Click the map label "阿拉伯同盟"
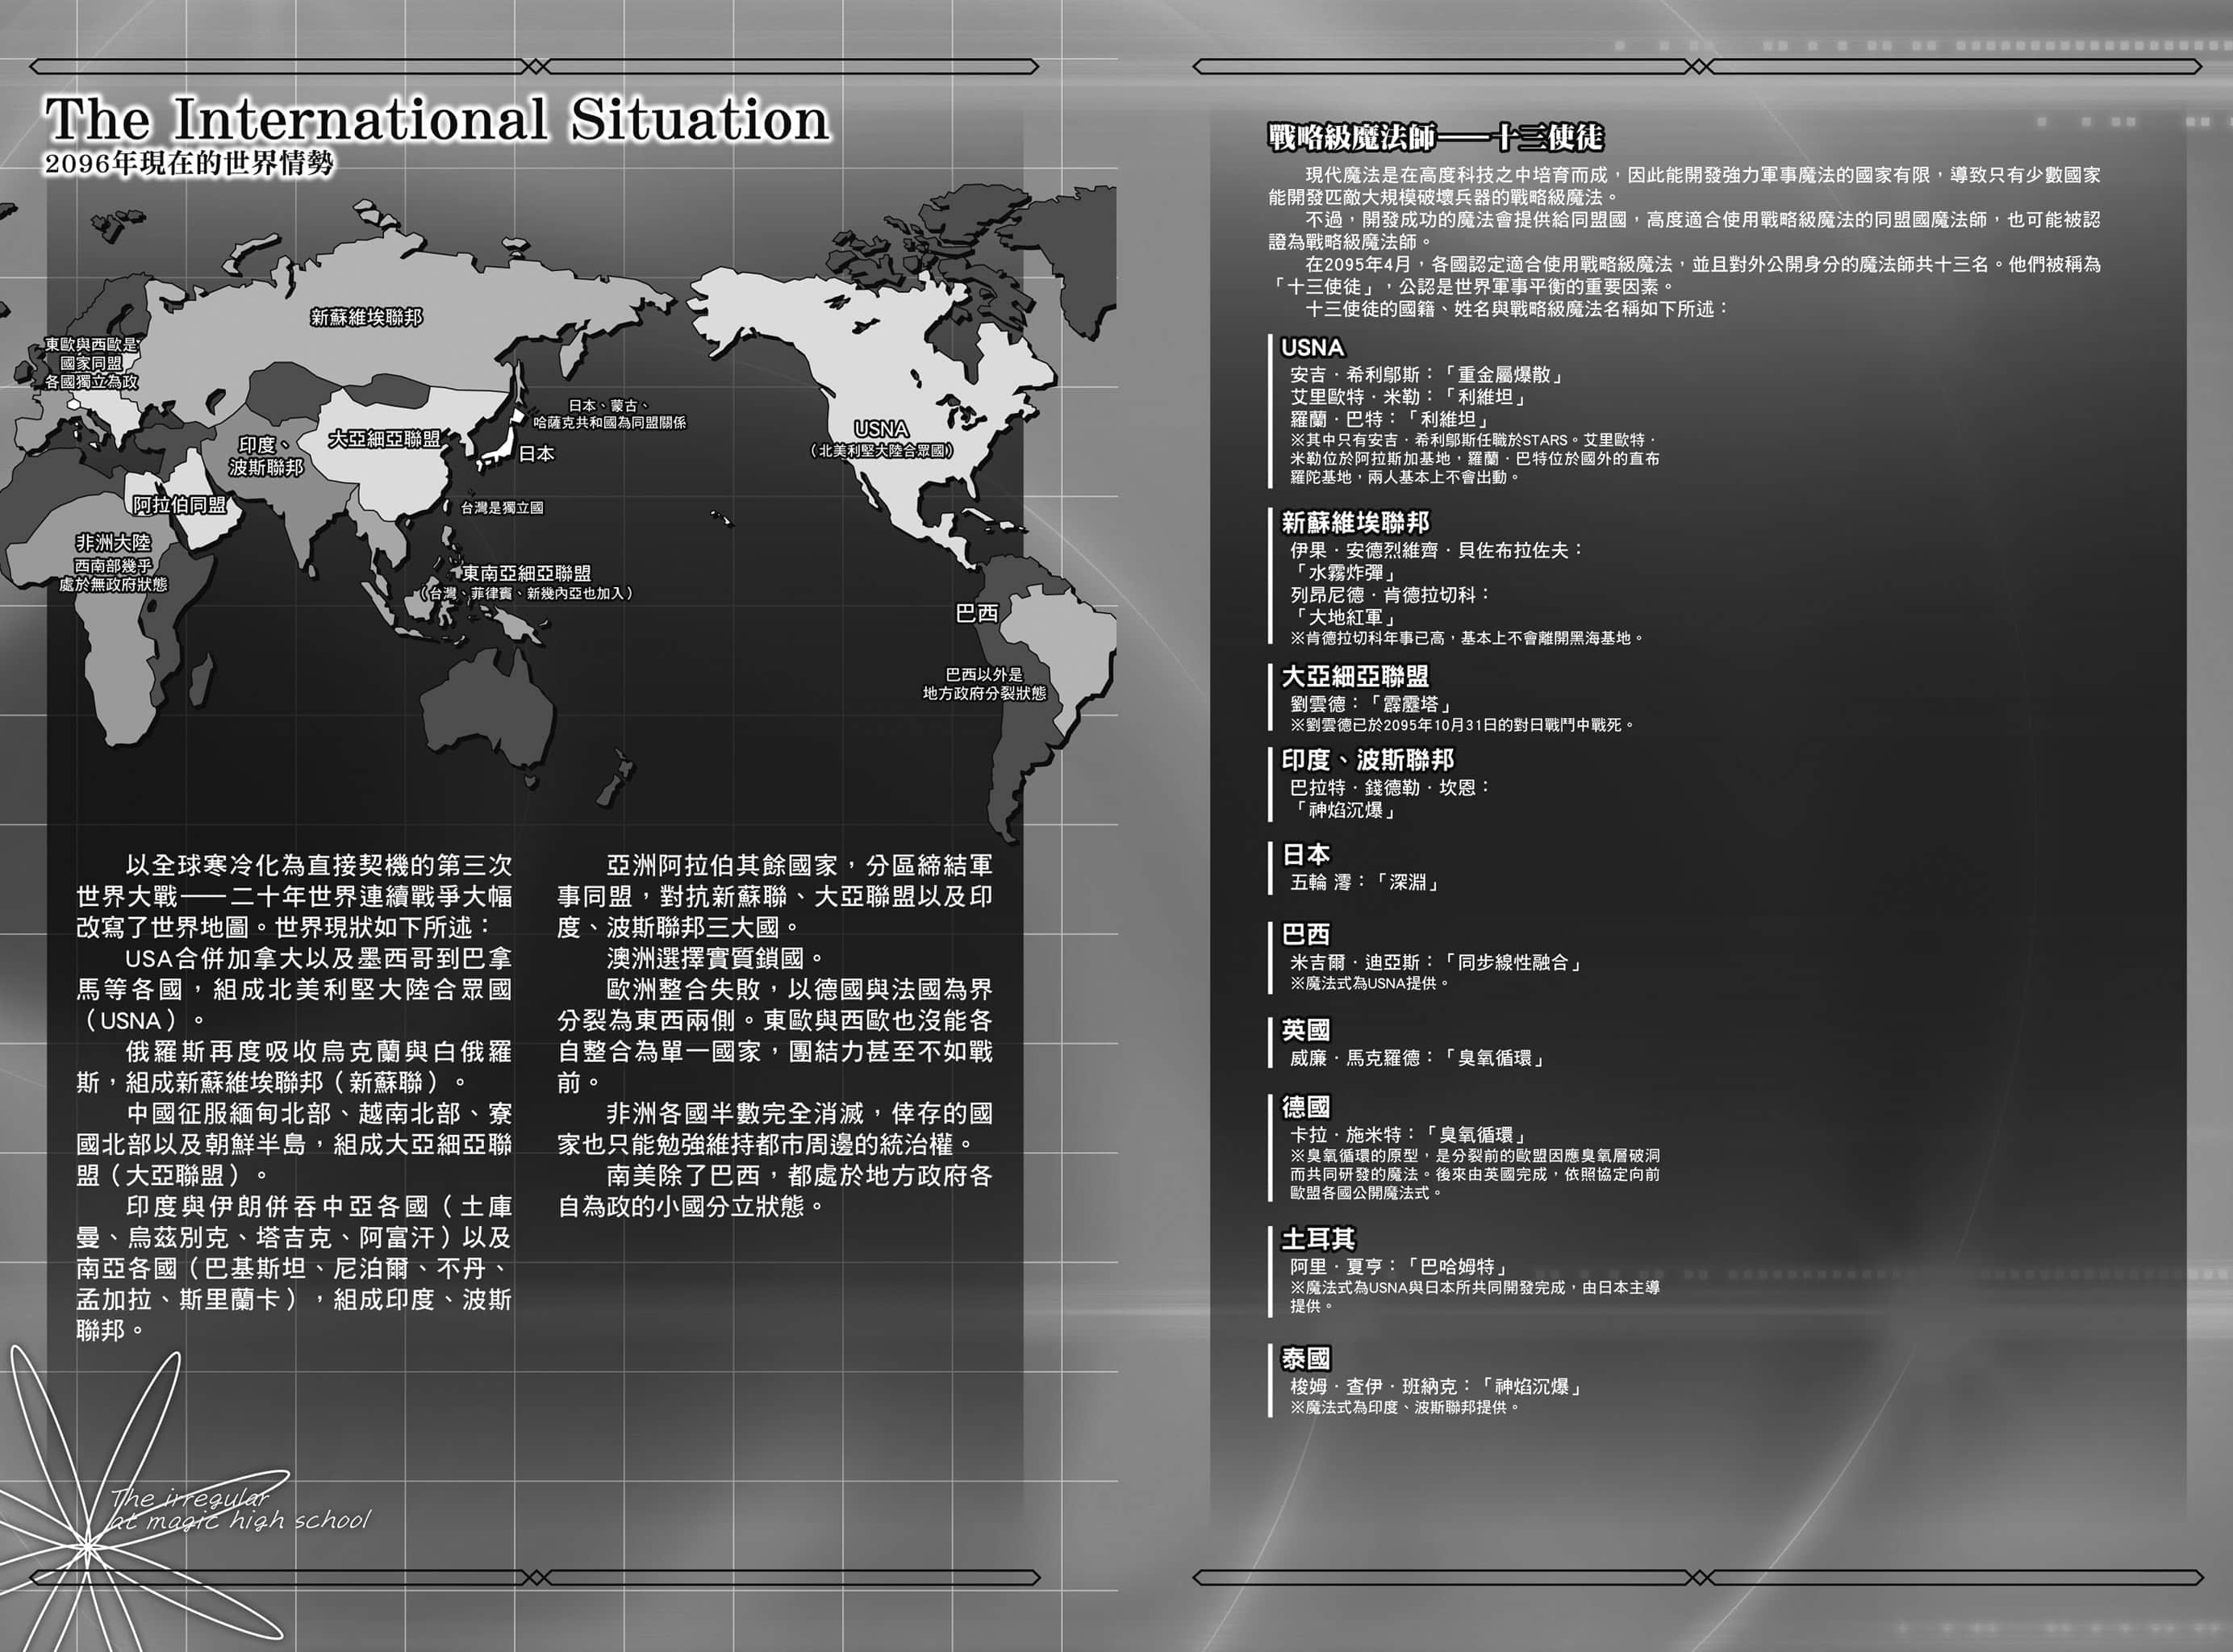Viewport: 2233px width, 1652px height. tap(180, 505)
